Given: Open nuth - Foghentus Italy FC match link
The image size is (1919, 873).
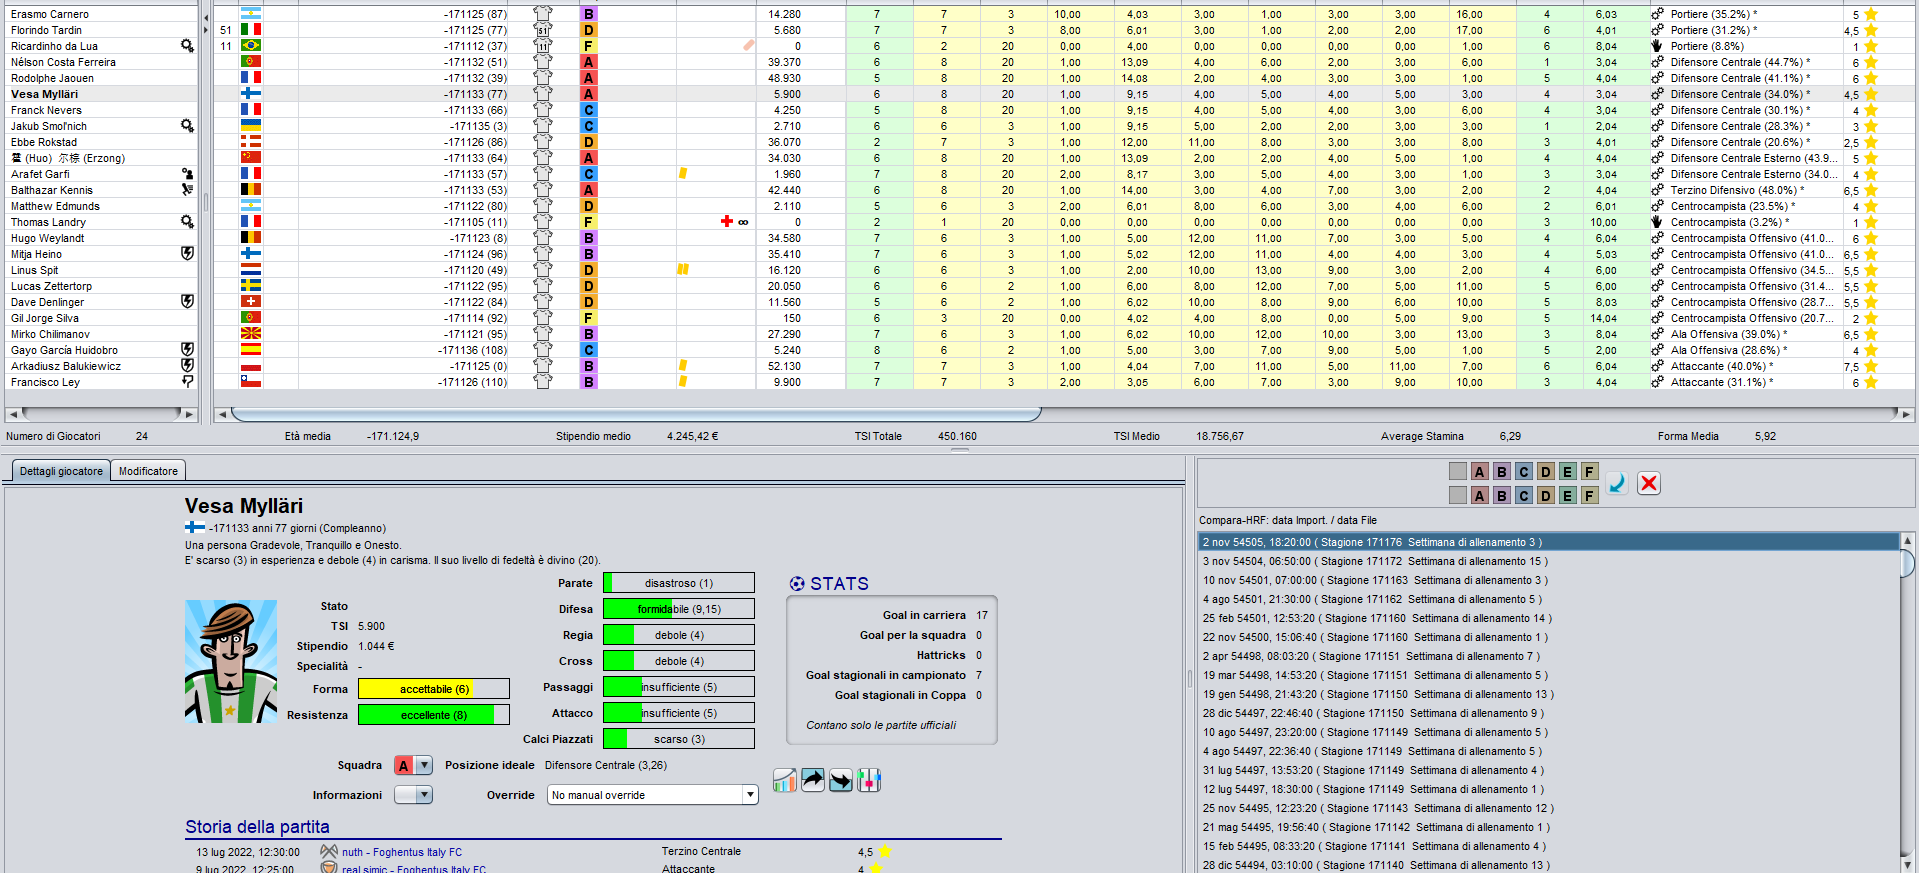Looking at the screenshot, I should (x=402, y=853).
